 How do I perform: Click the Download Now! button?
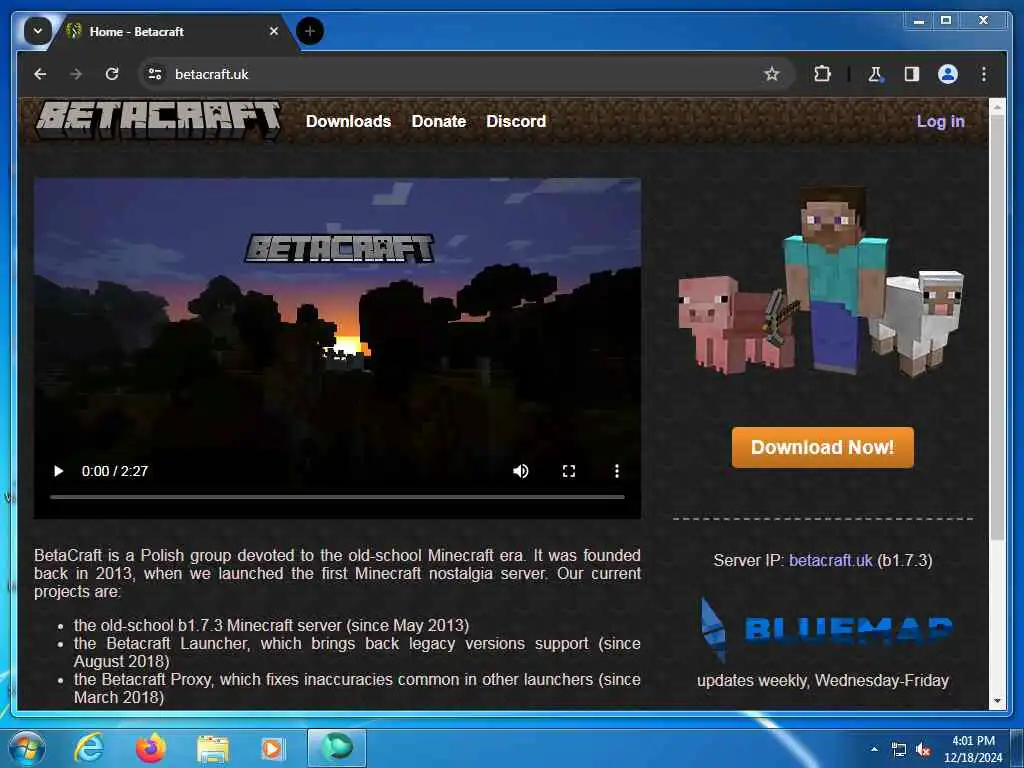(822, 447)
